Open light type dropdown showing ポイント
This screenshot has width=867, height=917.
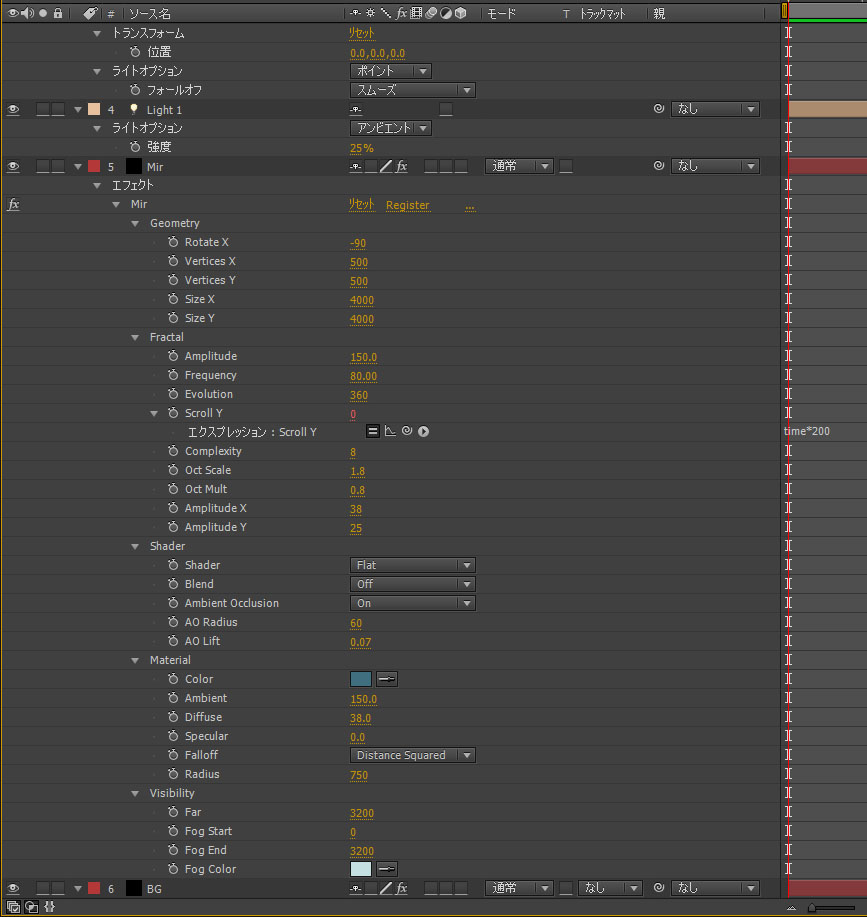pyautogui.click(x=391, y=71)
